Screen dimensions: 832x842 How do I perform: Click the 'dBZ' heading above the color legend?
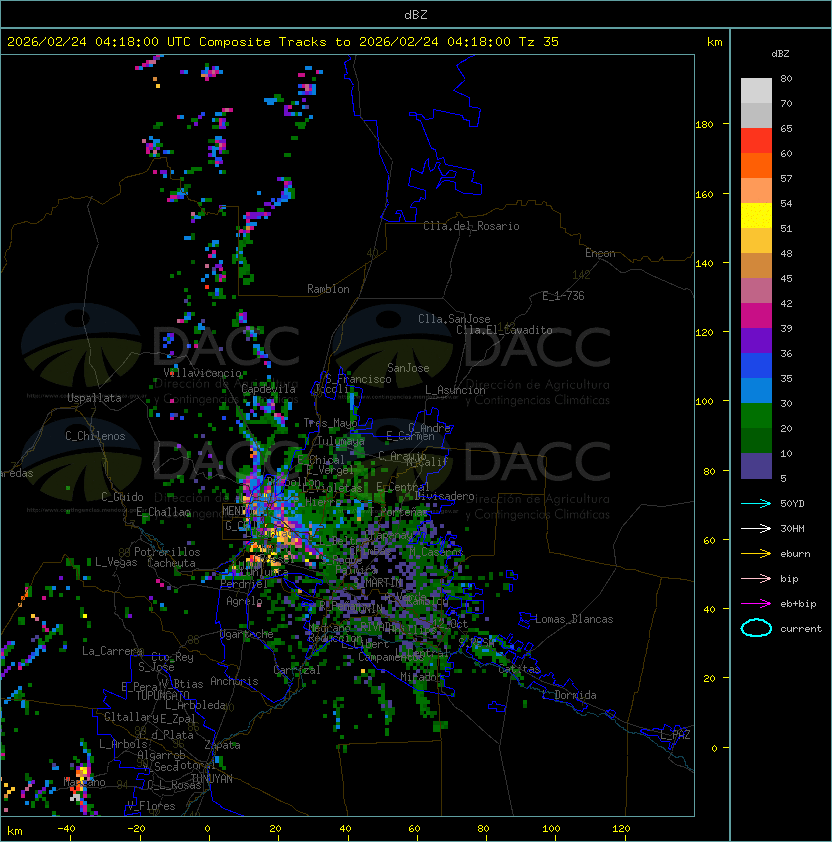tap(780, 54)
